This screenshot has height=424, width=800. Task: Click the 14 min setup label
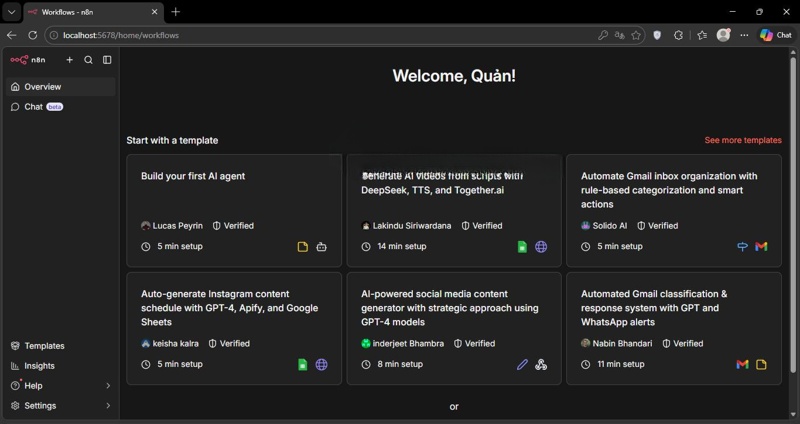point(402,246)
